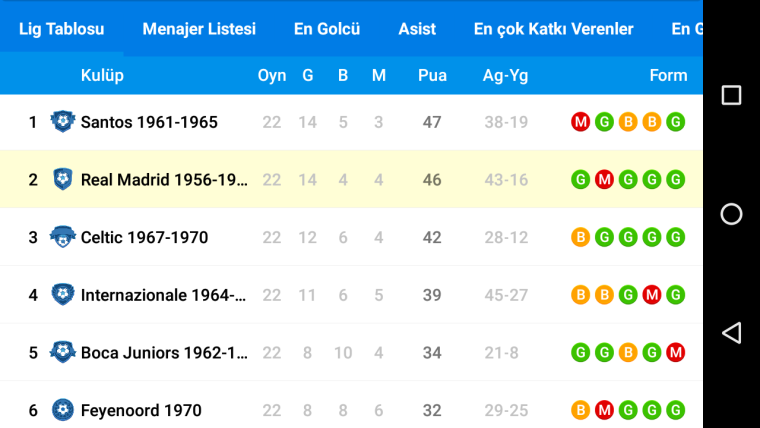Tap the Boca Juniors club crest icon
Image resolution: width=760 pixels, height=428 pixels.
pos(63,352)
